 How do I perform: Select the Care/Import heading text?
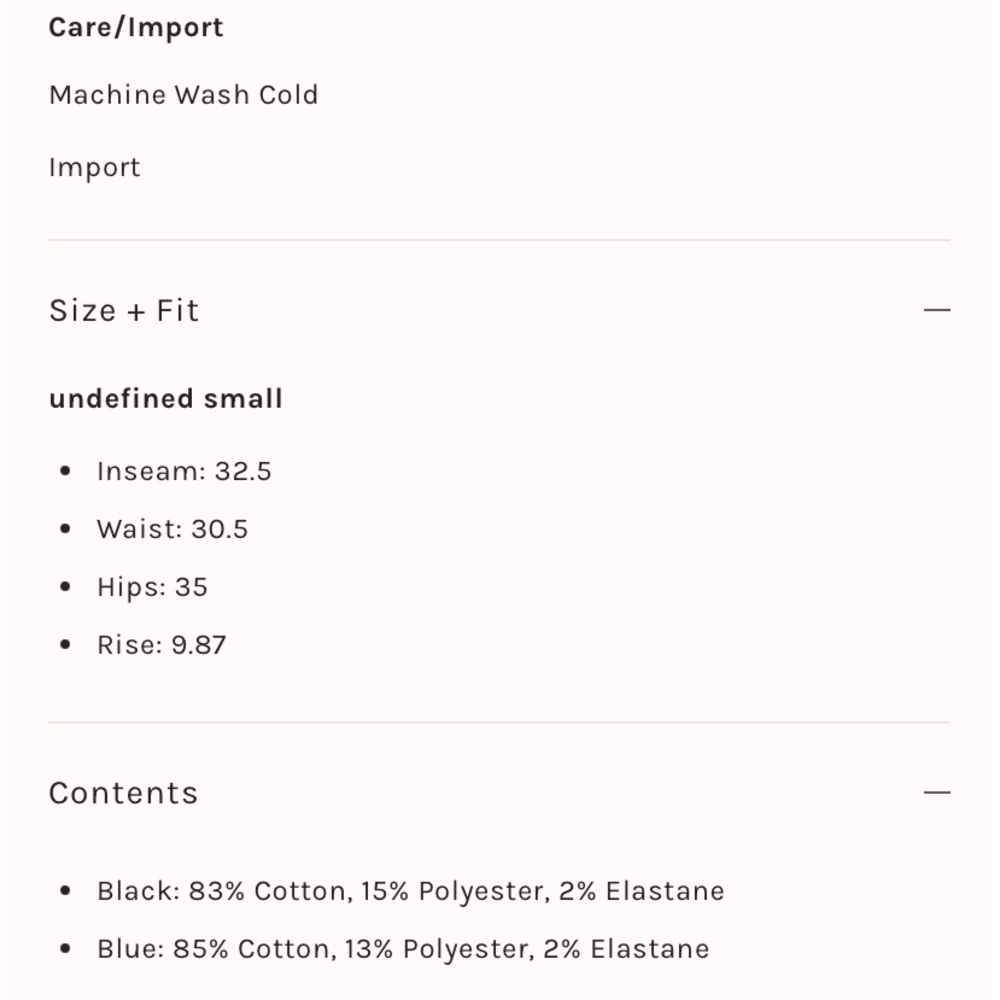pyautogui.click(x=136, y=27)
